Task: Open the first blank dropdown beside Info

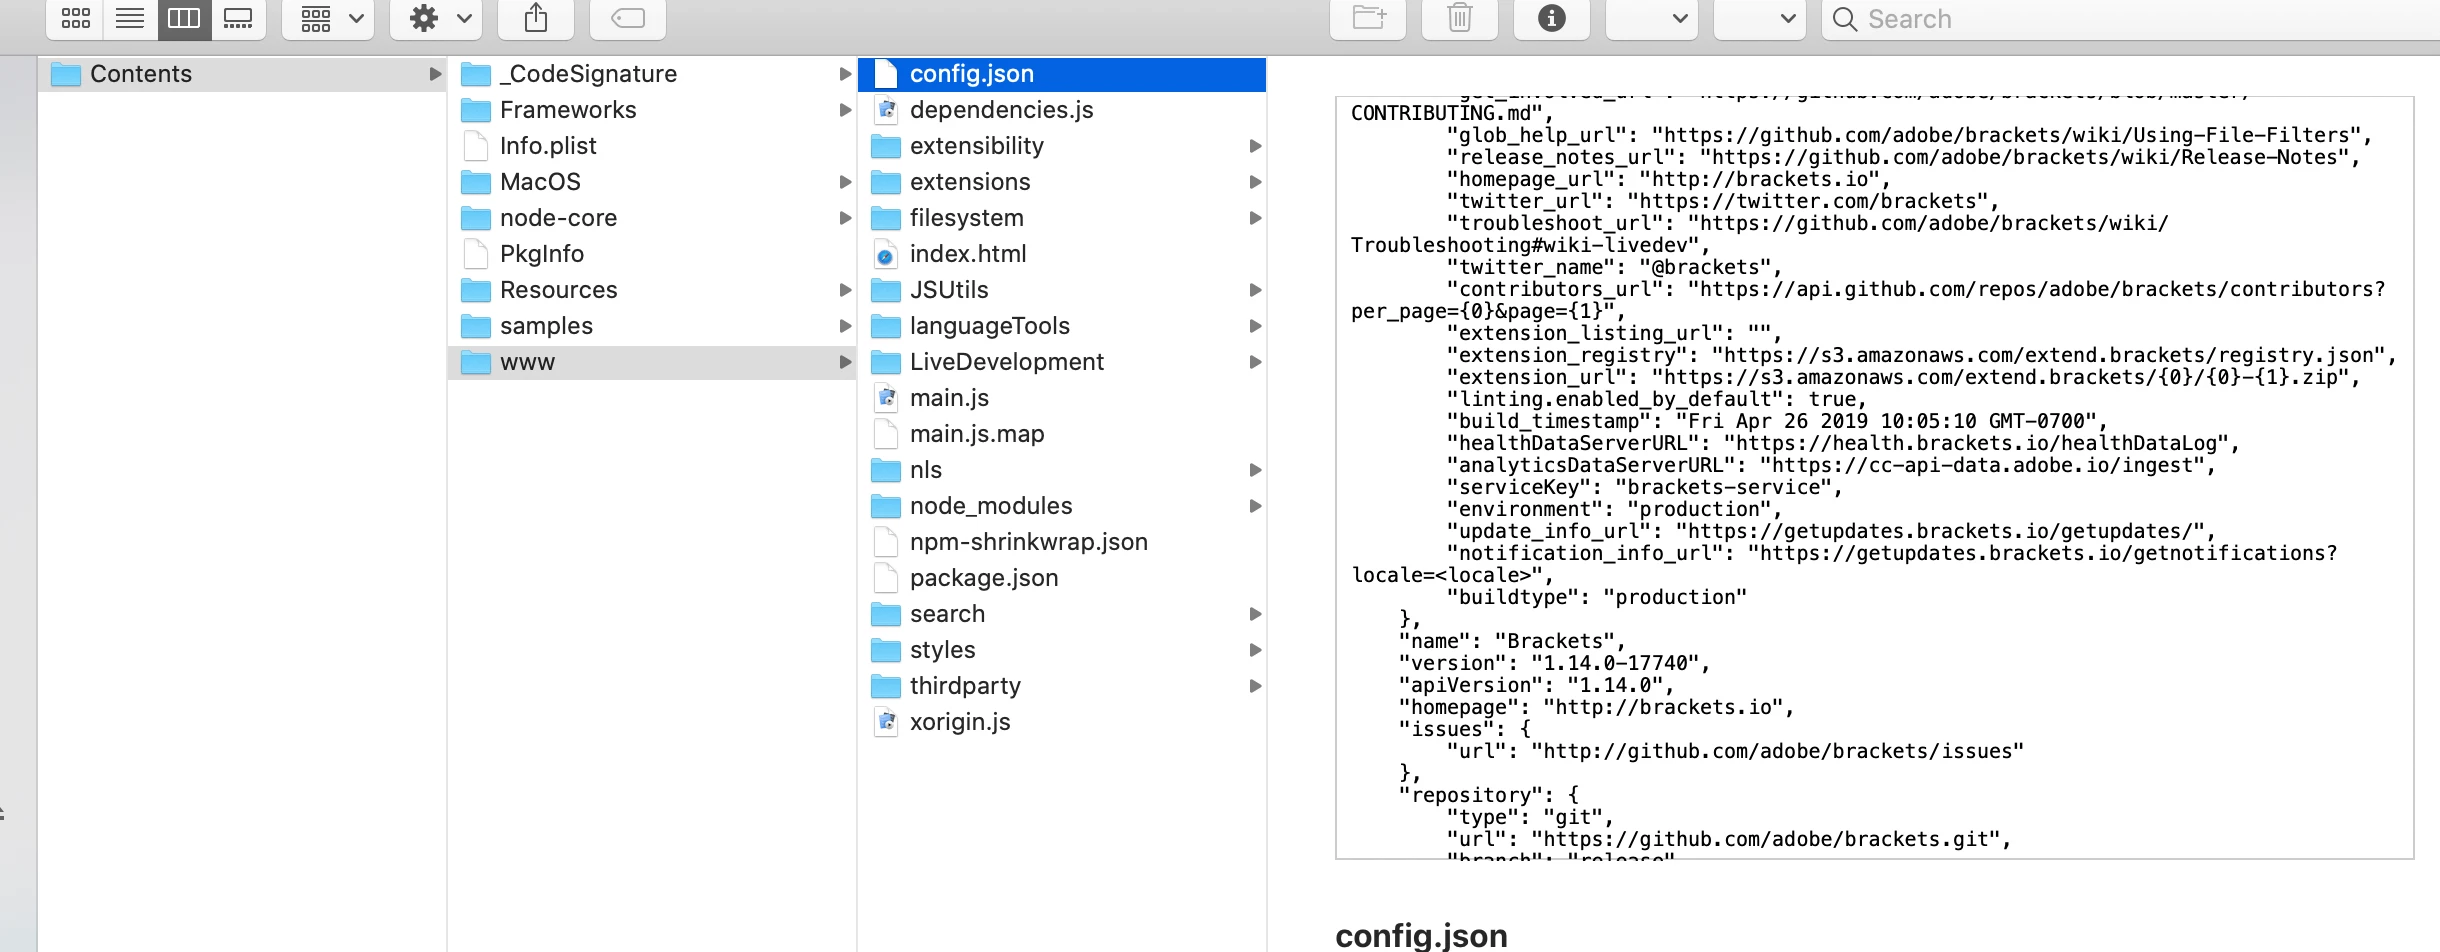Action: pos(1652,18)
